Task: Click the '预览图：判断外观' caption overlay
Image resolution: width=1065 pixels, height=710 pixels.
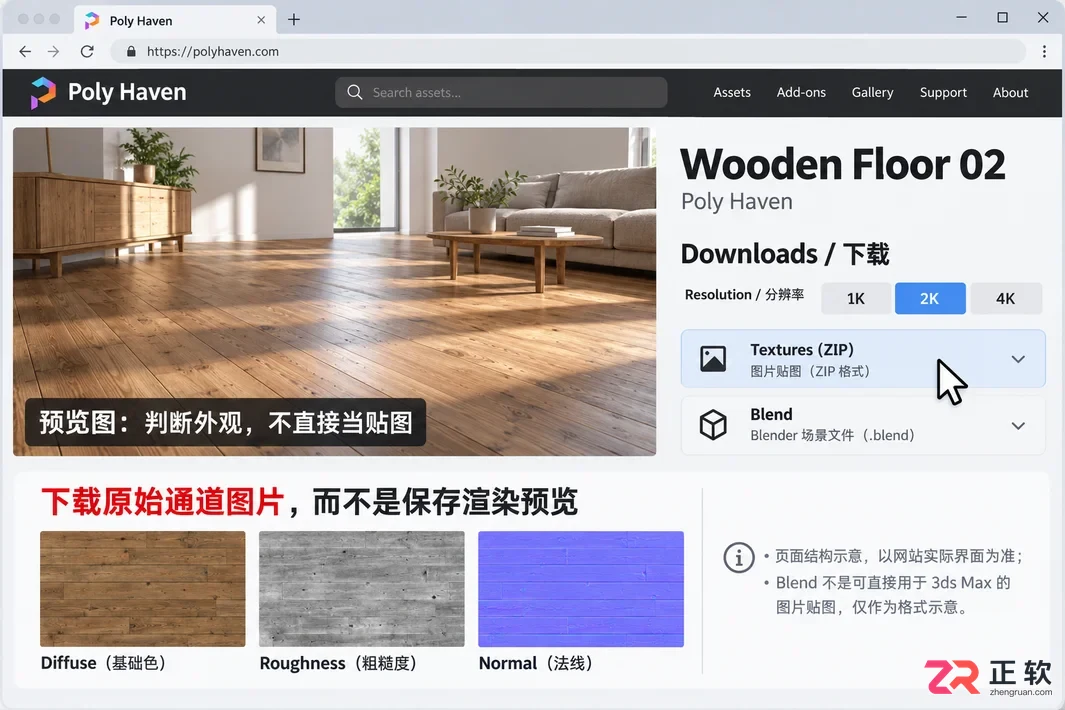Action: click(x=225, y=423)
